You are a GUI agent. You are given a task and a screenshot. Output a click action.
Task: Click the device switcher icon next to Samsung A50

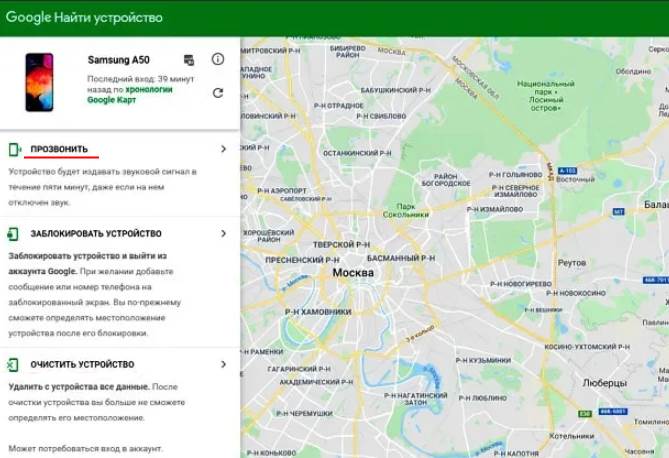pos(189,60)
